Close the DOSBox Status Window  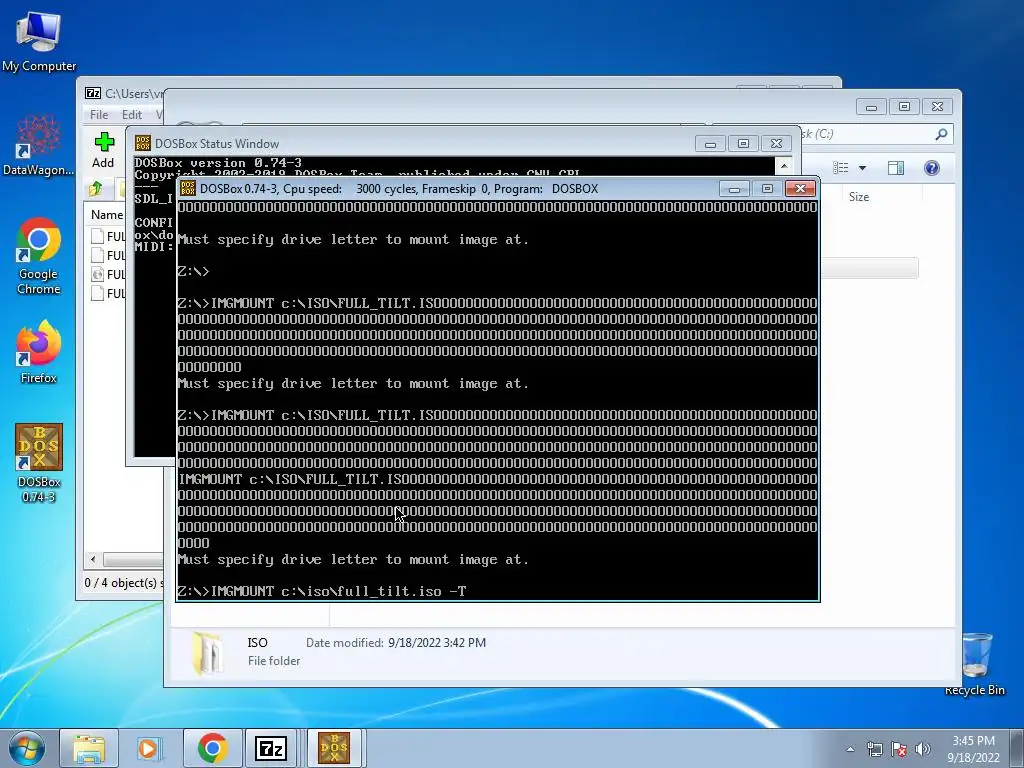tap(776, 144)
